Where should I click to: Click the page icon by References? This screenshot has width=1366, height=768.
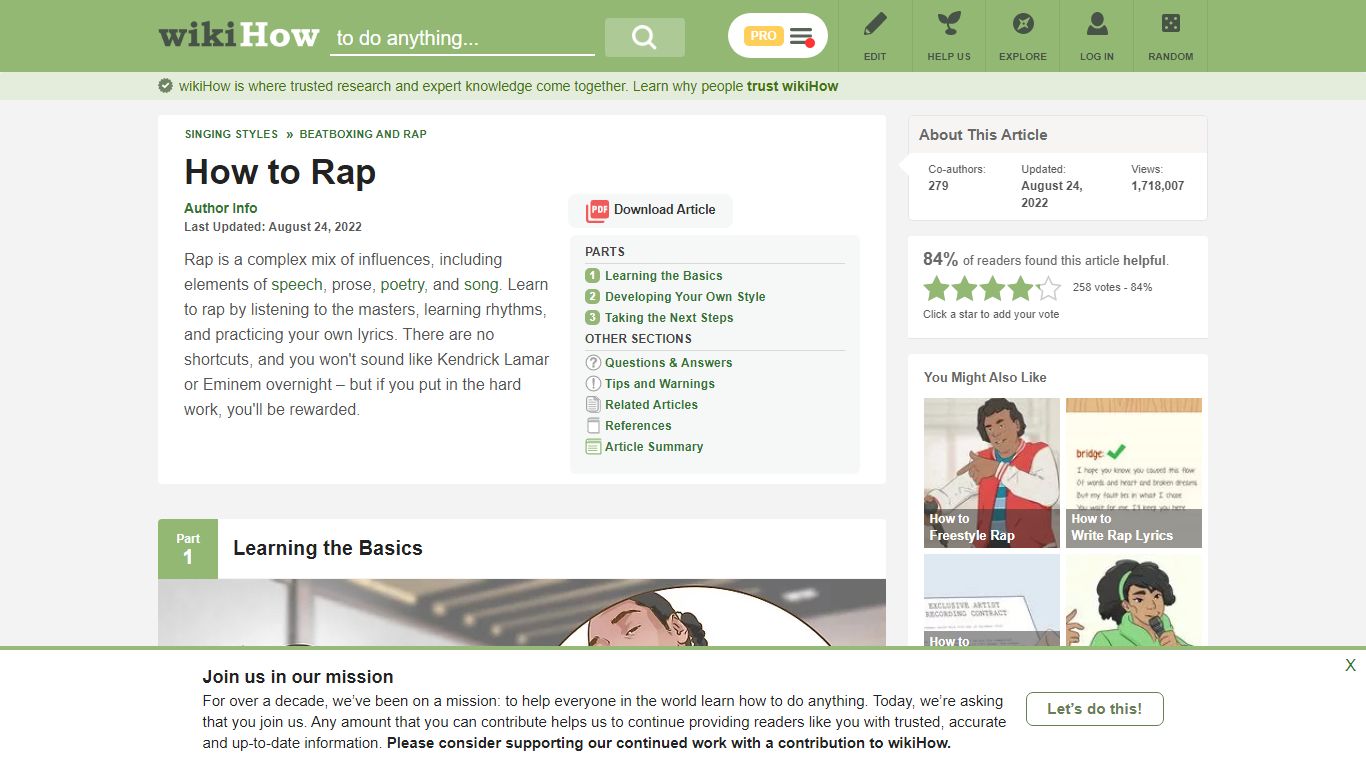593,426
